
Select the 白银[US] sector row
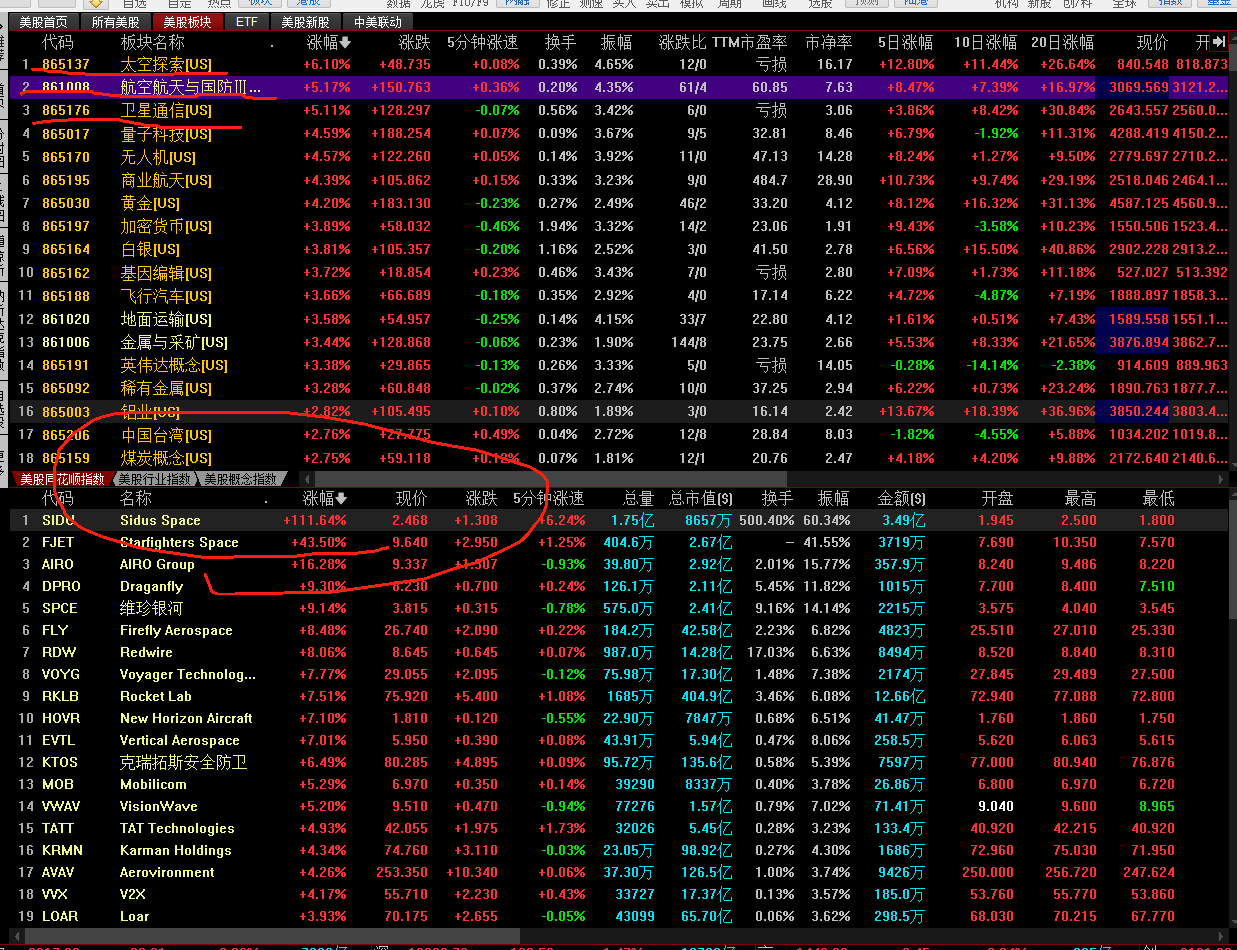pos(618,249)
